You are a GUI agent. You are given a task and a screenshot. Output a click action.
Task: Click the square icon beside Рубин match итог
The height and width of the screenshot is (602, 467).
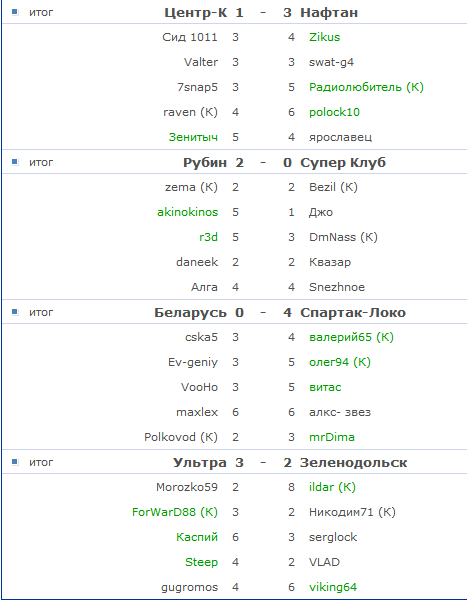(15, 162)
